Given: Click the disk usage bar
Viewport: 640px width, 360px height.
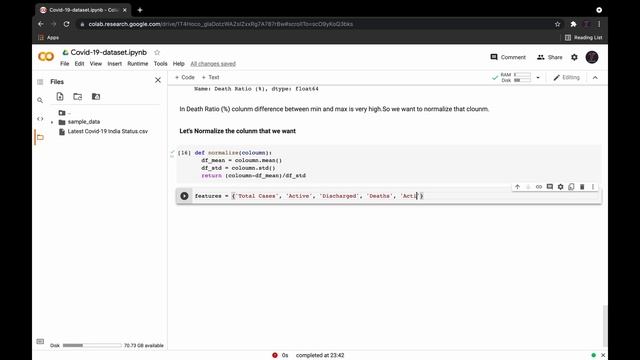Looking at the screenshot, I should click(x=92, y=345).
